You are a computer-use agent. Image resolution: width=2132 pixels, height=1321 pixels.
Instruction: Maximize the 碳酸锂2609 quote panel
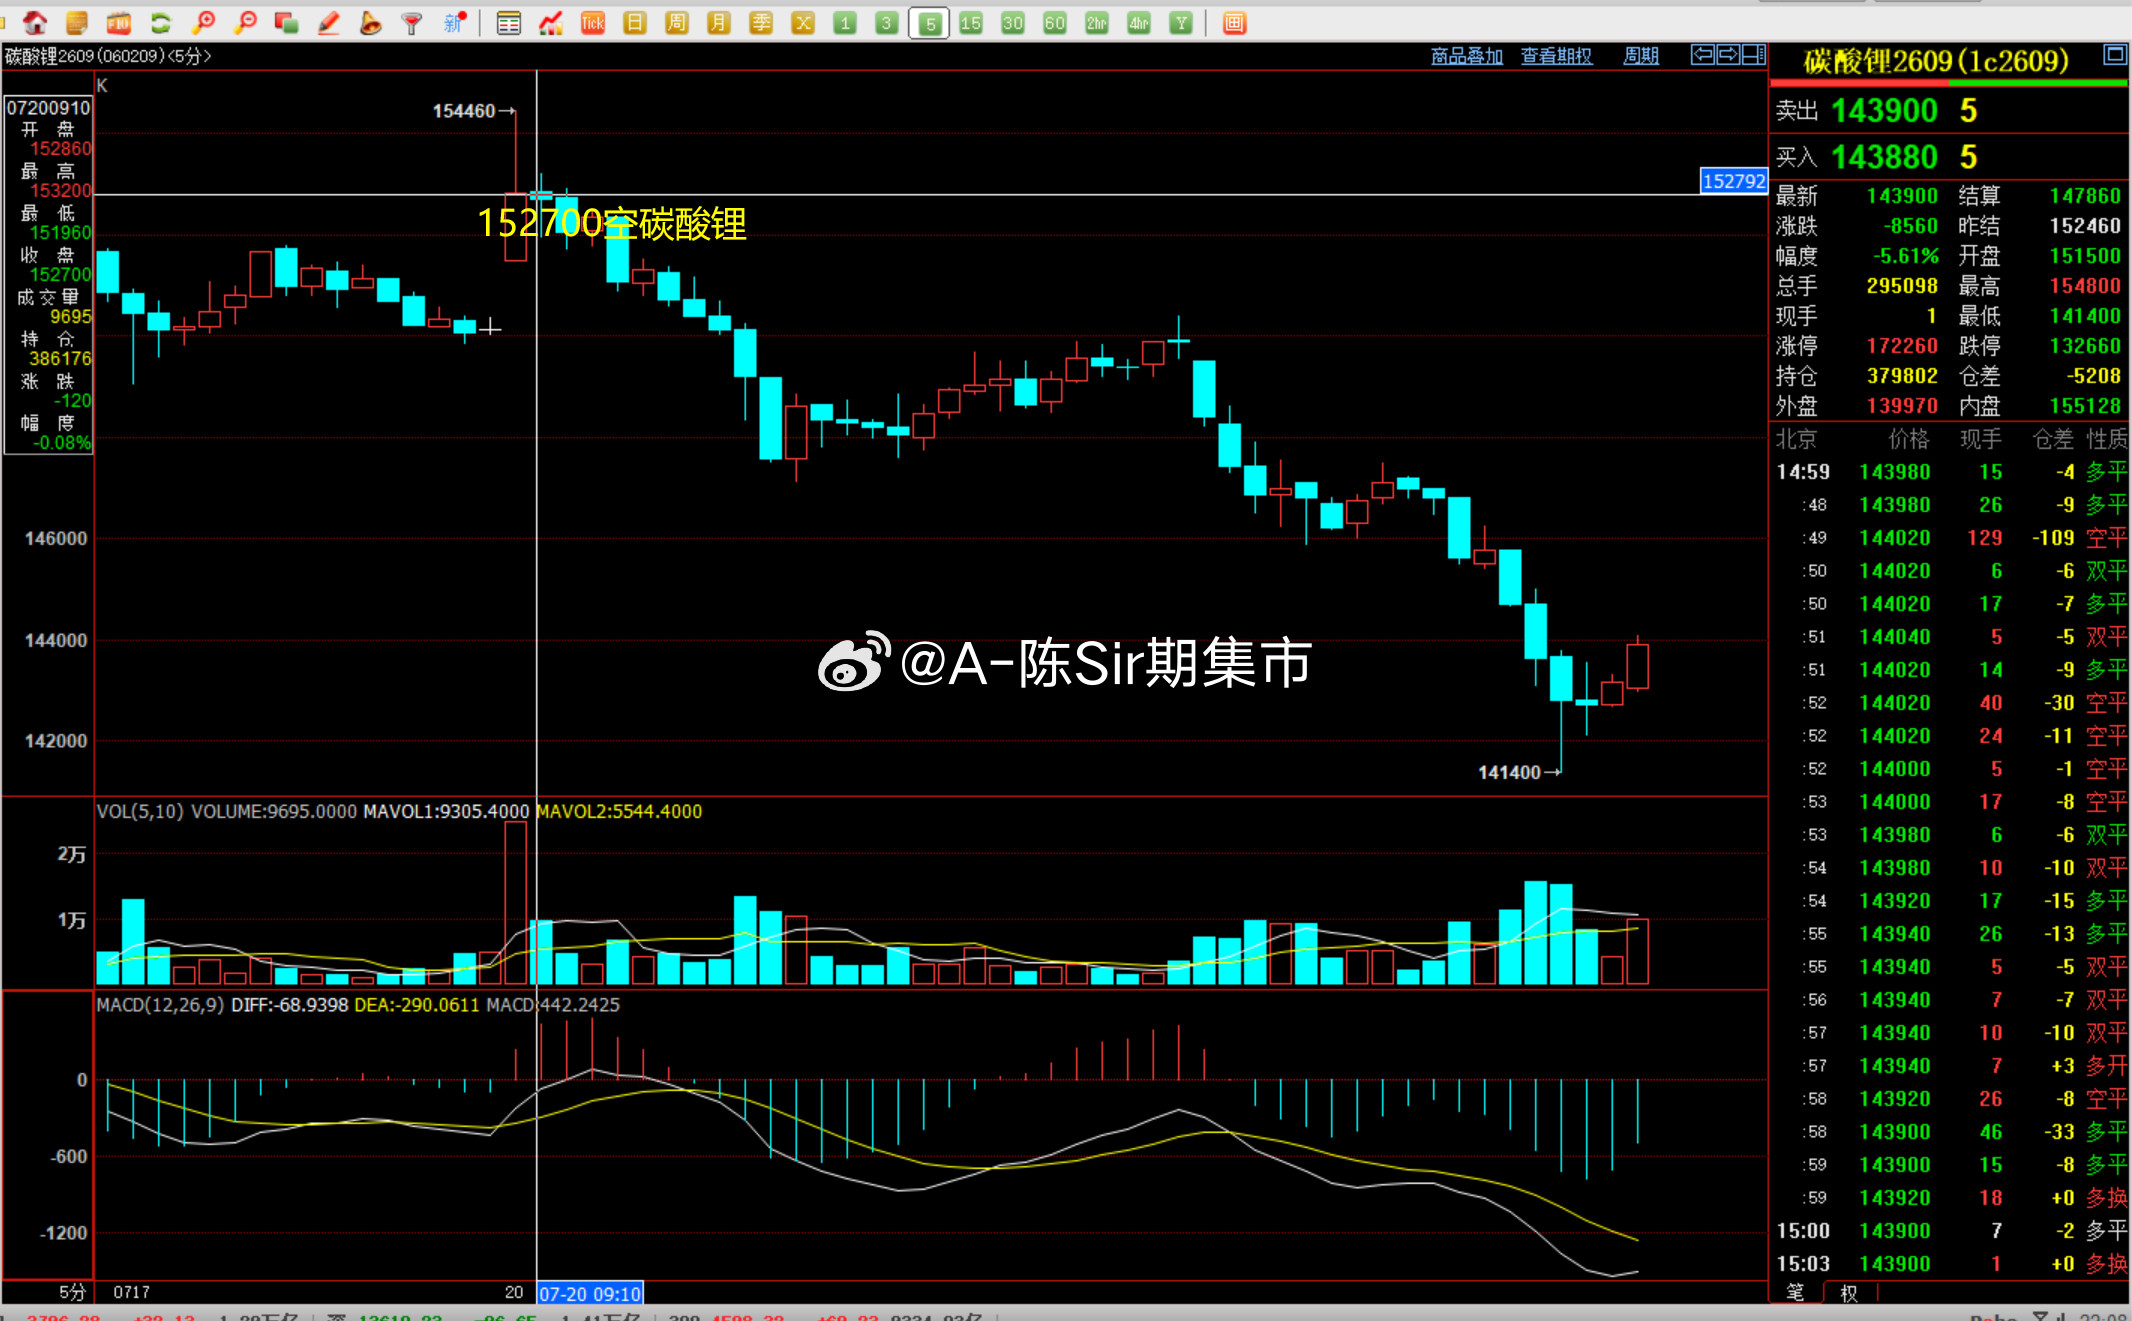click(x=2115, y=55)
